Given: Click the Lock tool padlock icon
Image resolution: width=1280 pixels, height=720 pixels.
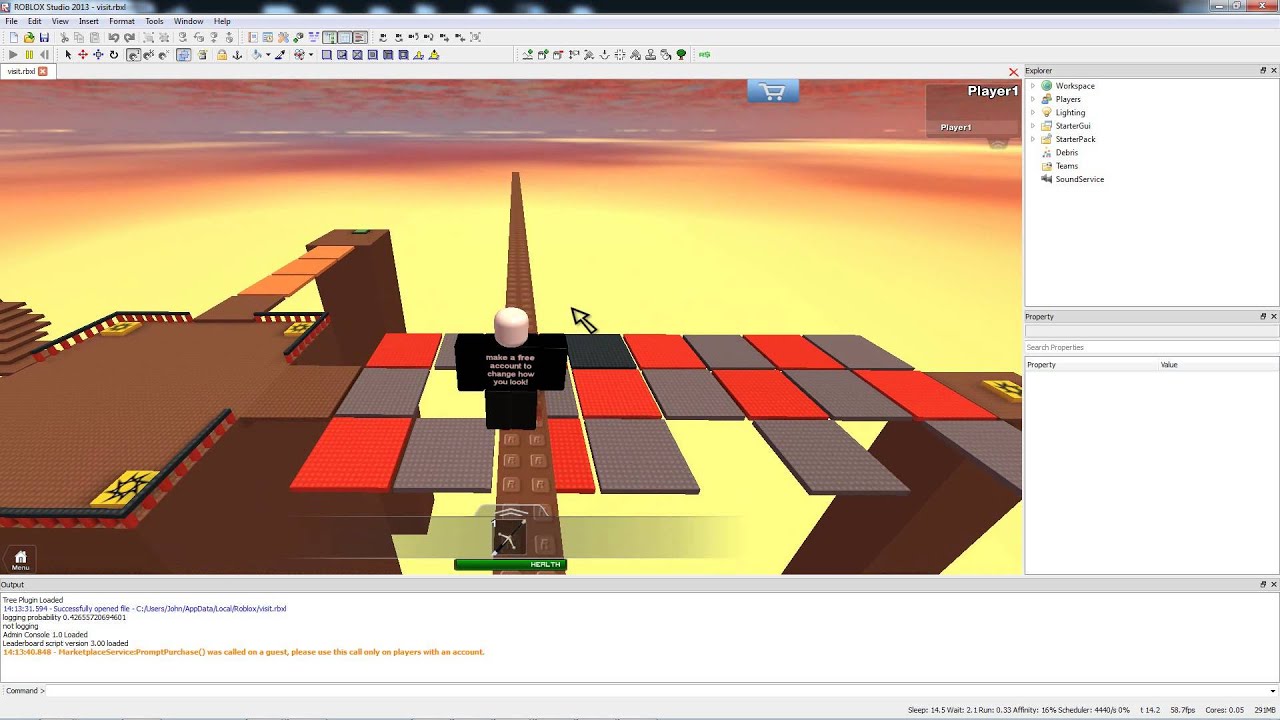Looking at the screenshot, I should tap(221, 55).
